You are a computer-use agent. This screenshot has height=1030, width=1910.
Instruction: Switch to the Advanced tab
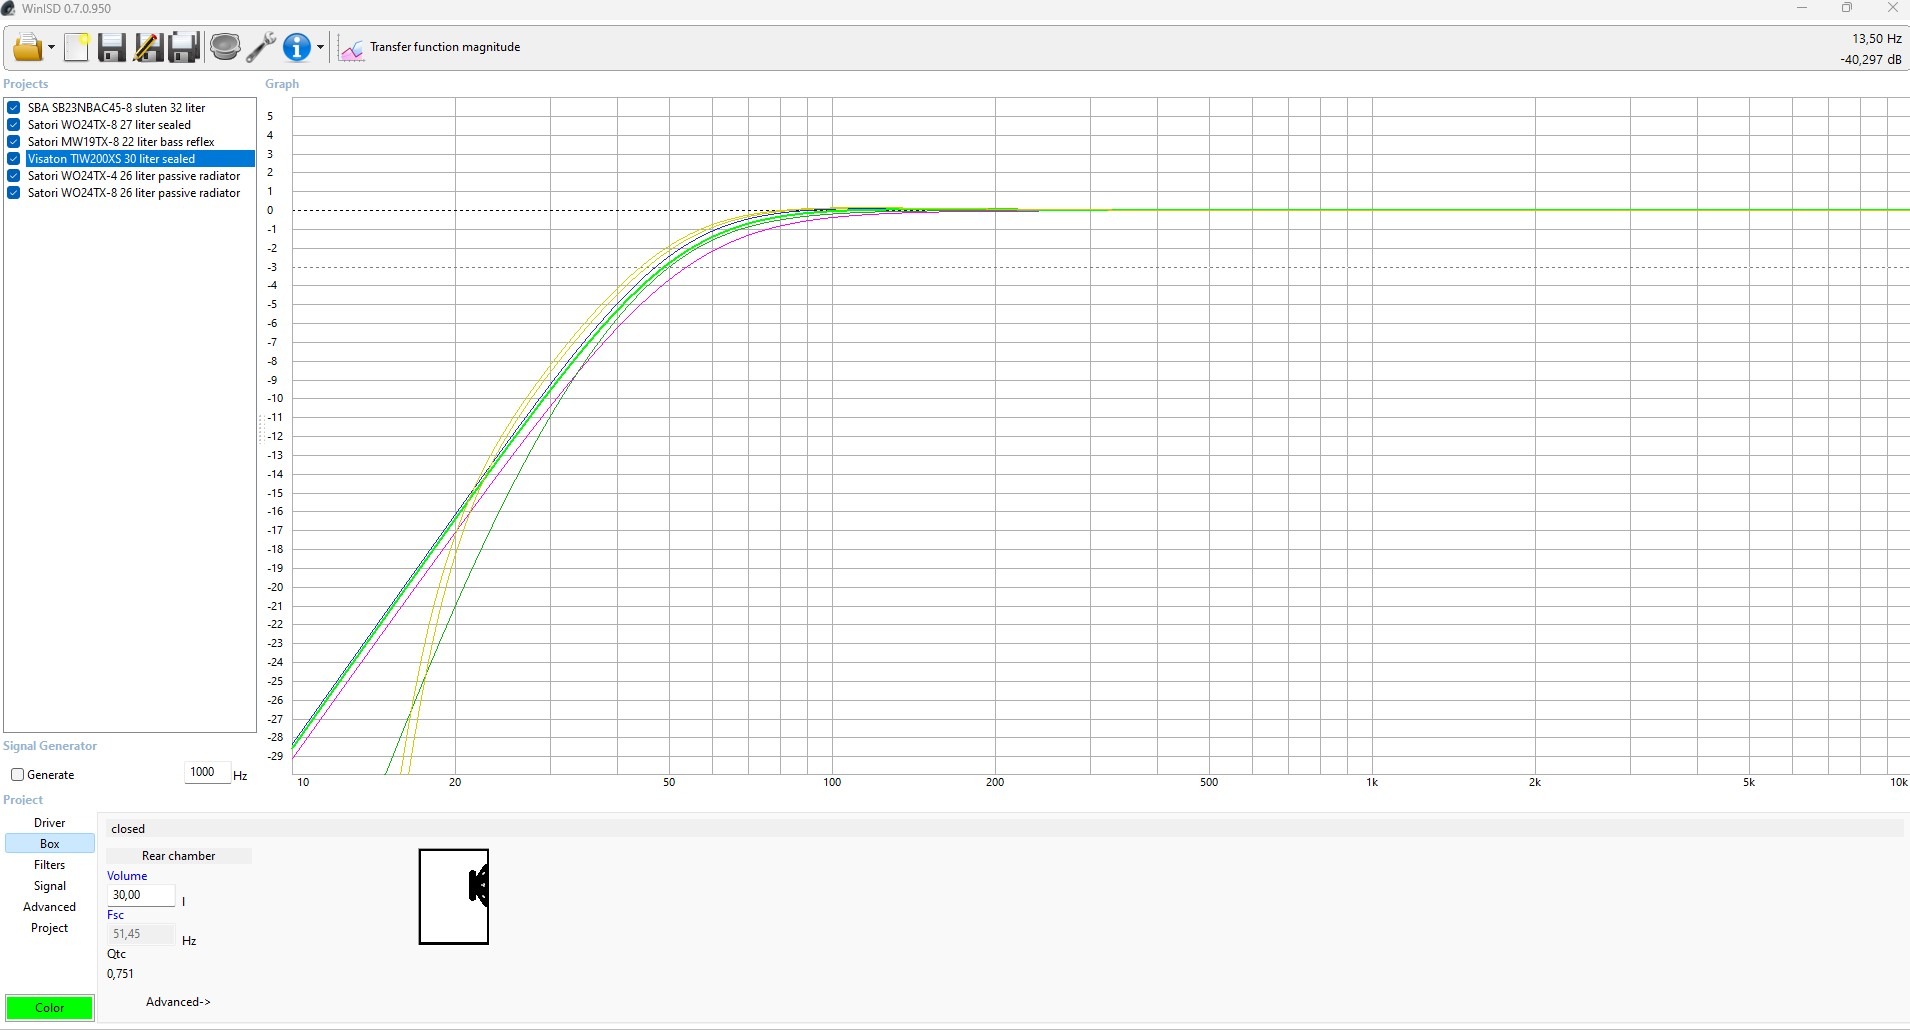50,907
